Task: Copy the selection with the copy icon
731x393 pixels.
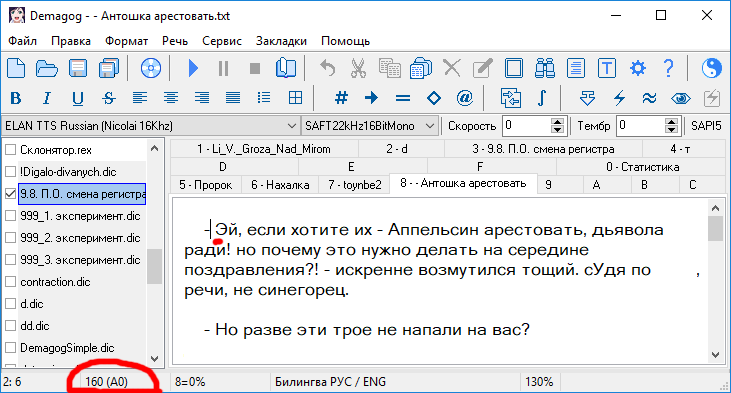Action: 389,69
